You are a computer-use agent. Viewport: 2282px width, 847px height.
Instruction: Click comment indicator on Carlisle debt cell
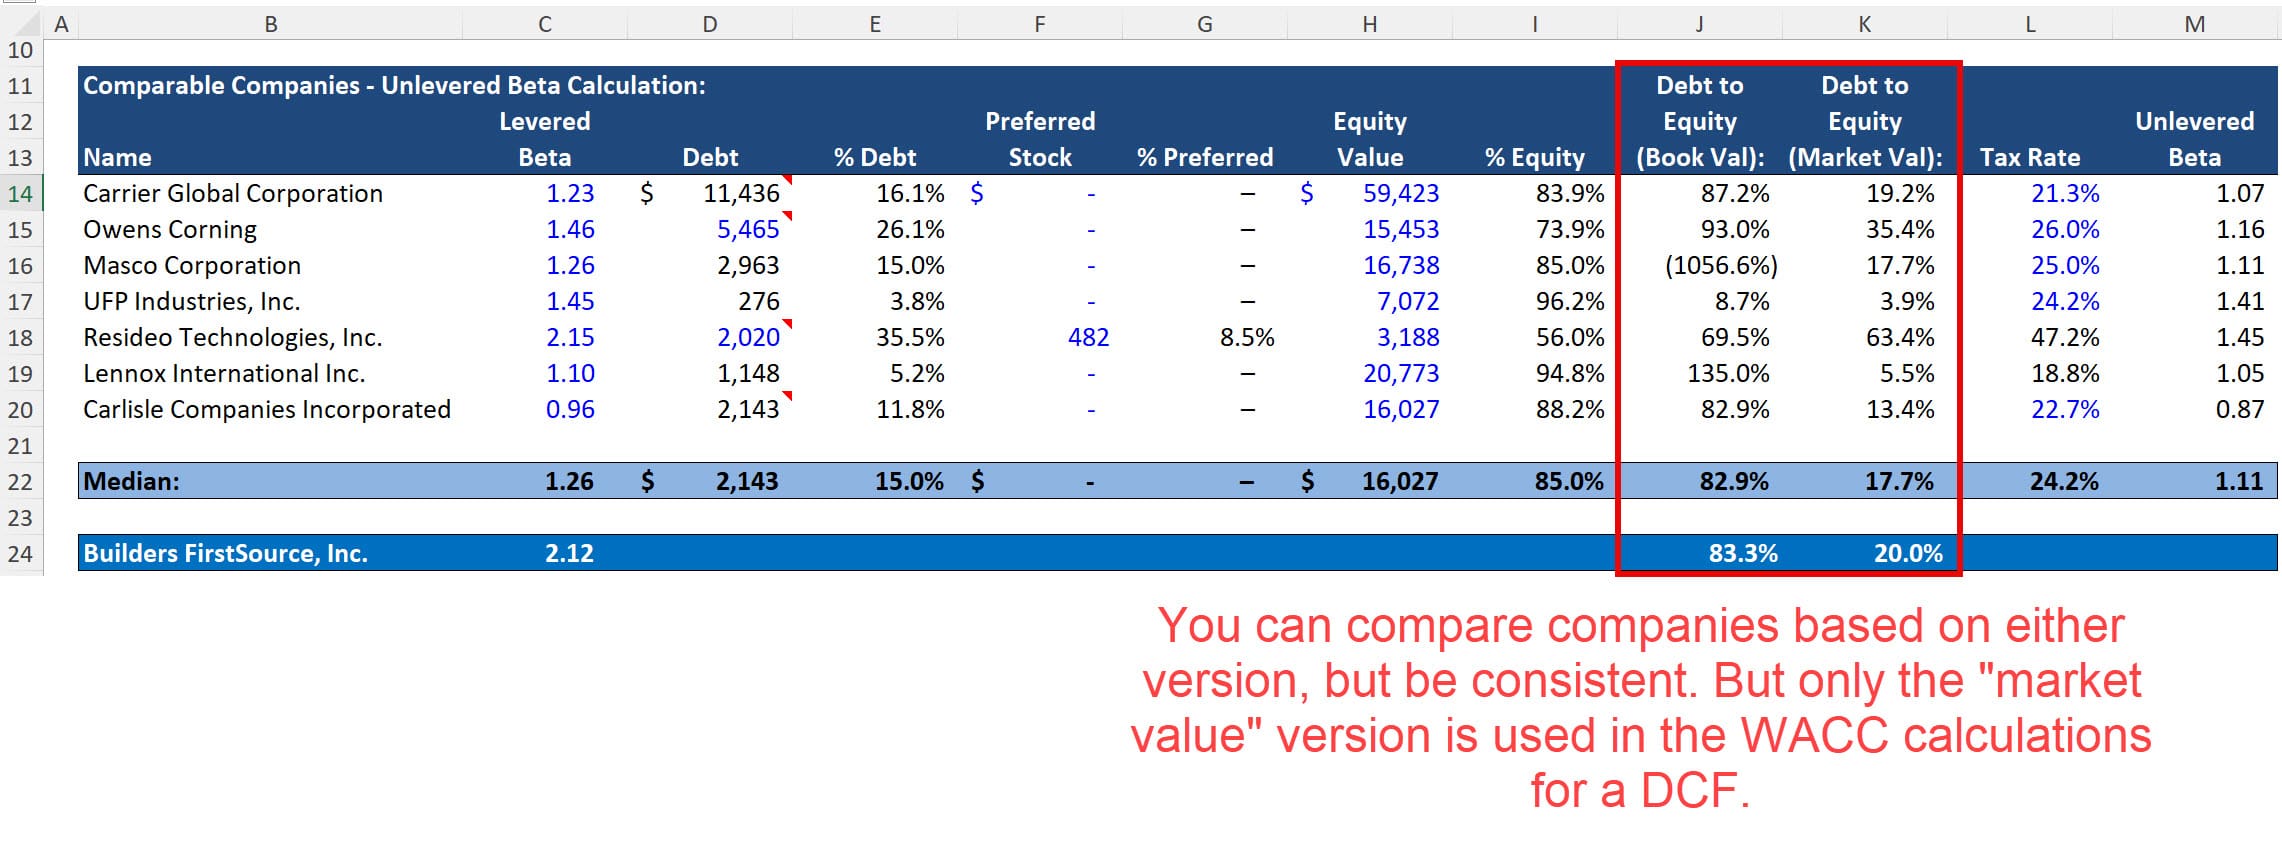[788, 396]
